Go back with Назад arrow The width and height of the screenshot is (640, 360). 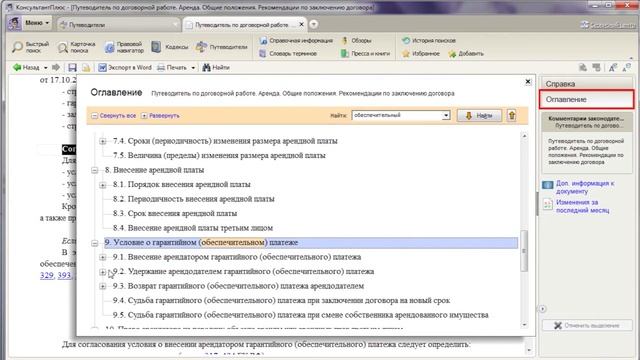tap(26, 67)
